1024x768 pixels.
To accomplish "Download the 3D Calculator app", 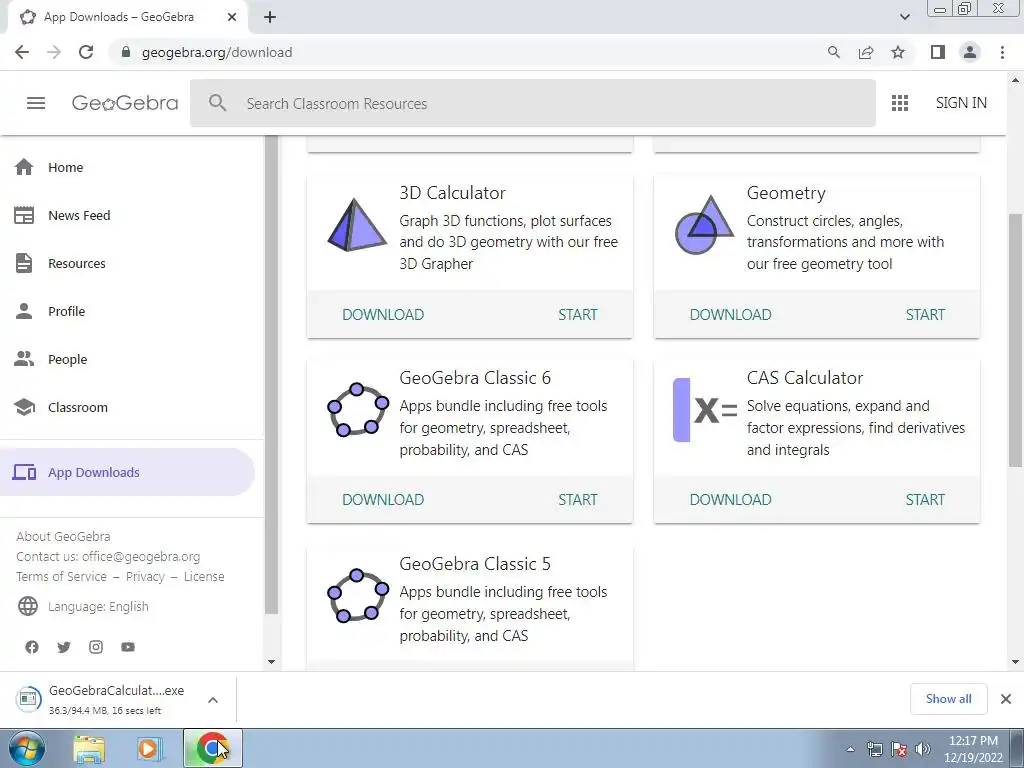I will coord(383,314).
